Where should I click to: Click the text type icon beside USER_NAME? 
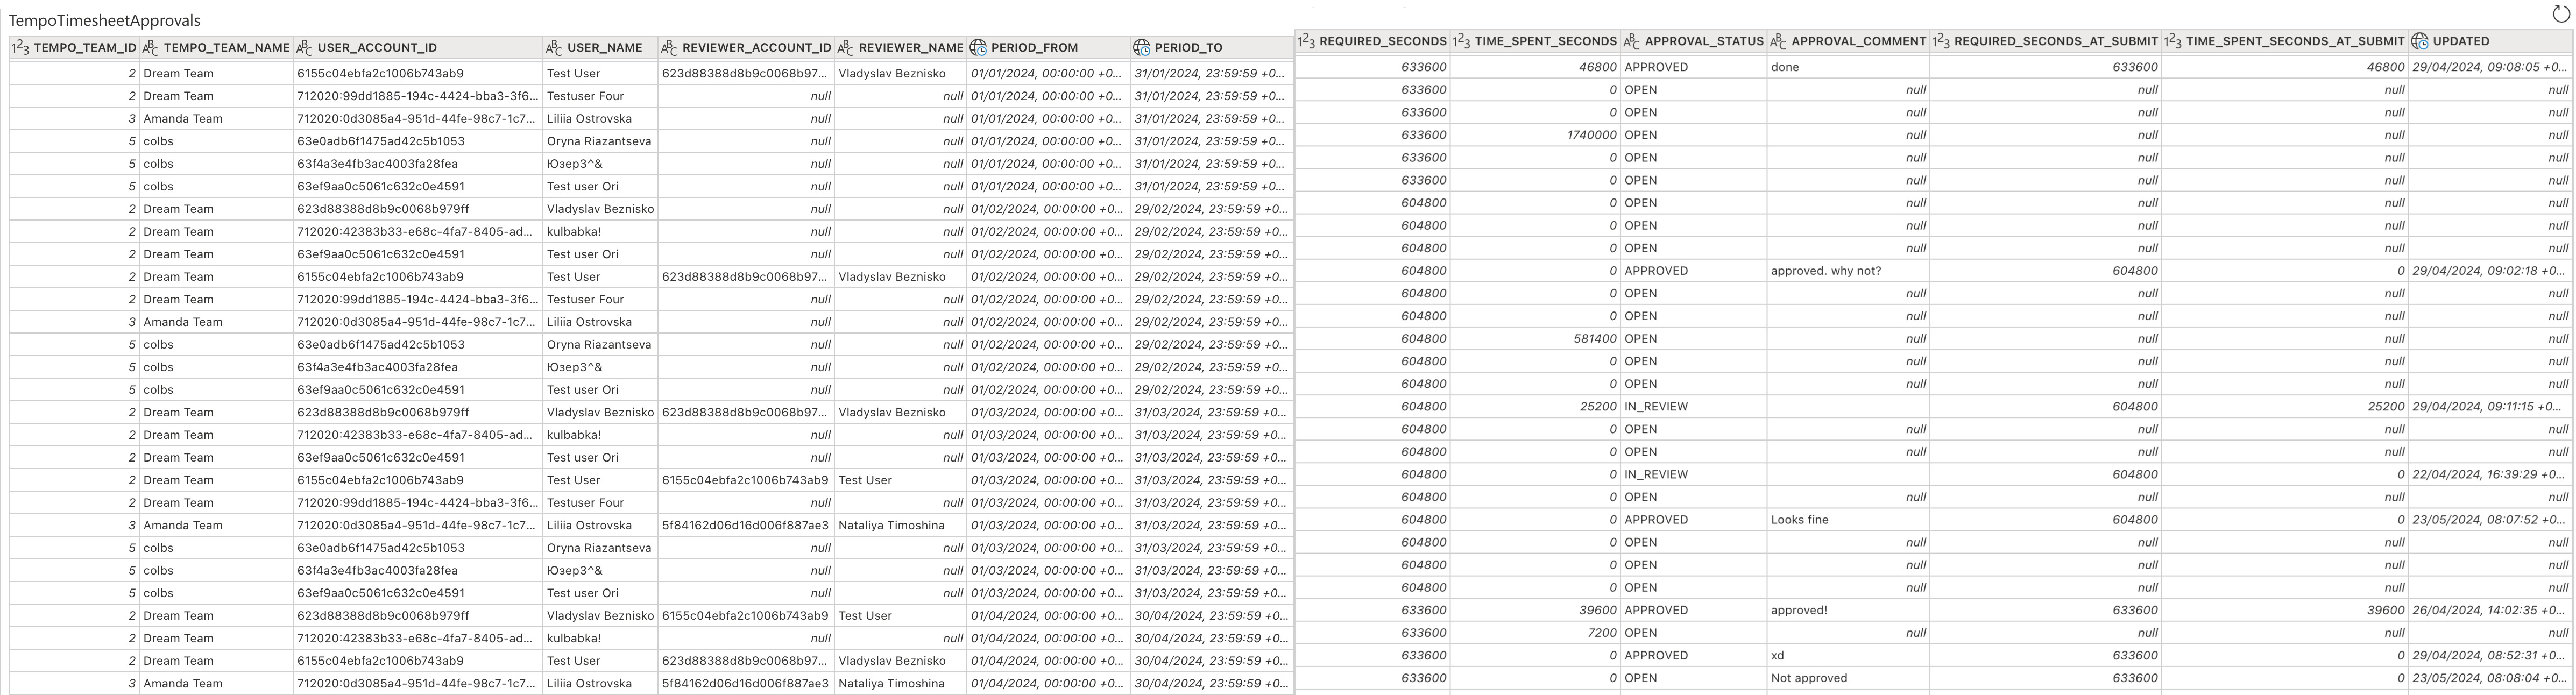(x=553, y=47)
